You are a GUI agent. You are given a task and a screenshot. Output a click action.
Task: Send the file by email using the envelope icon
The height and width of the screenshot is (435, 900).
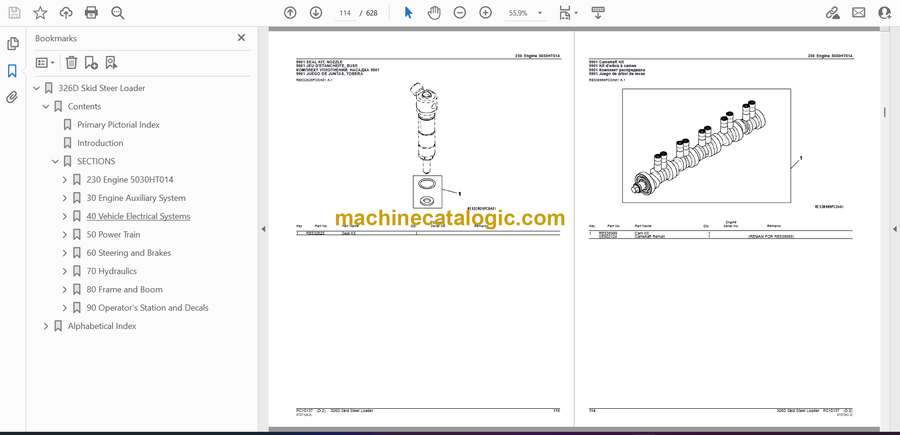(859, 13)
